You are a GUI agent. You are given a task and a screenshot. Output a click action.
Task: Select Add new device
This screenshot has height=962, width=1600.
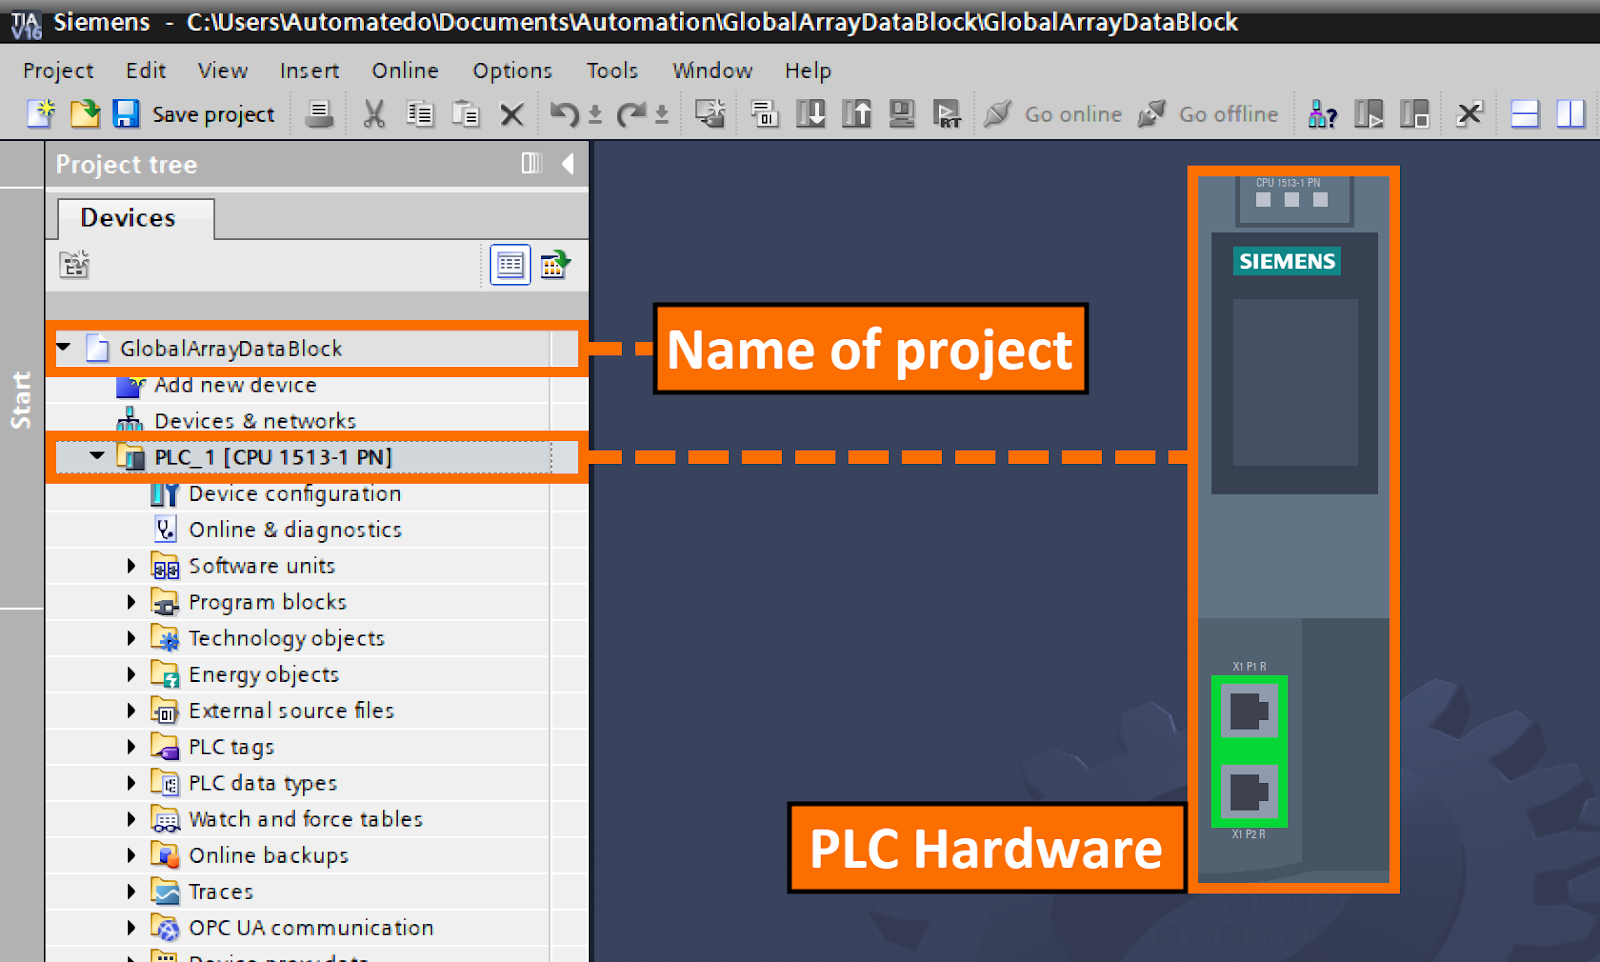(x=235, y=385)
